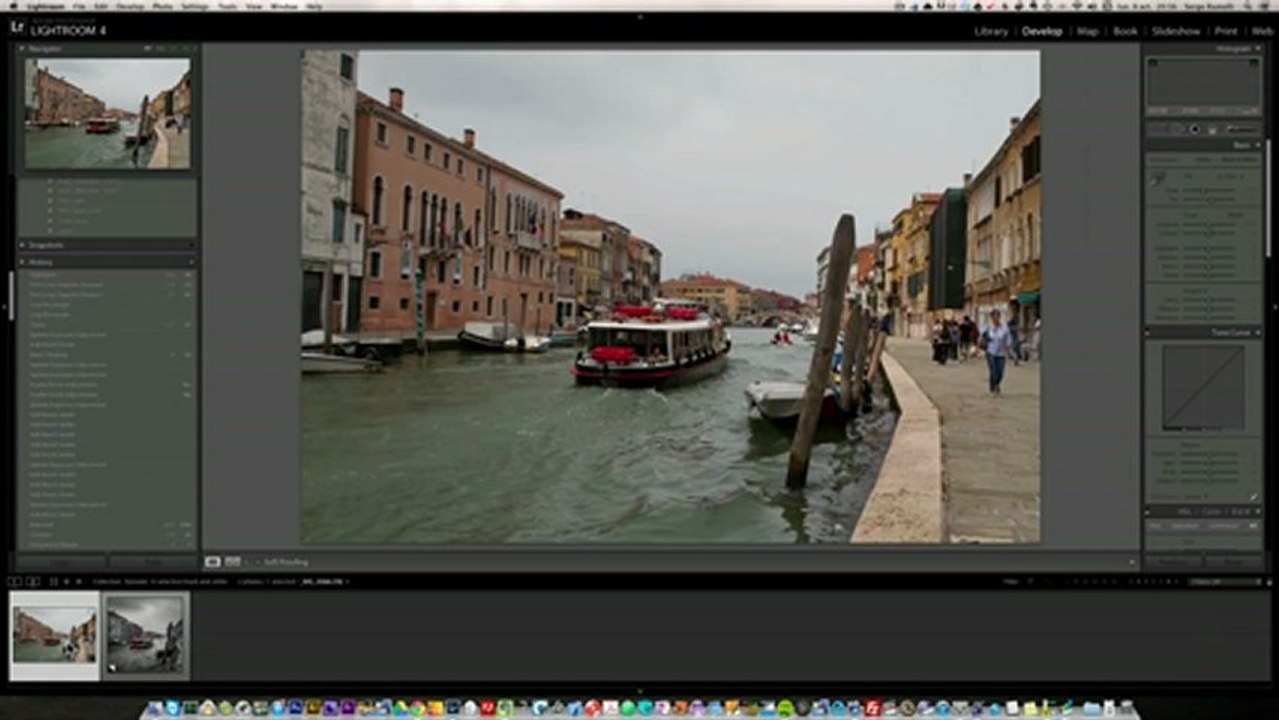1279x720 pixels.
Task: Switch to the Slideshow module
Action: pos(1176,31)
